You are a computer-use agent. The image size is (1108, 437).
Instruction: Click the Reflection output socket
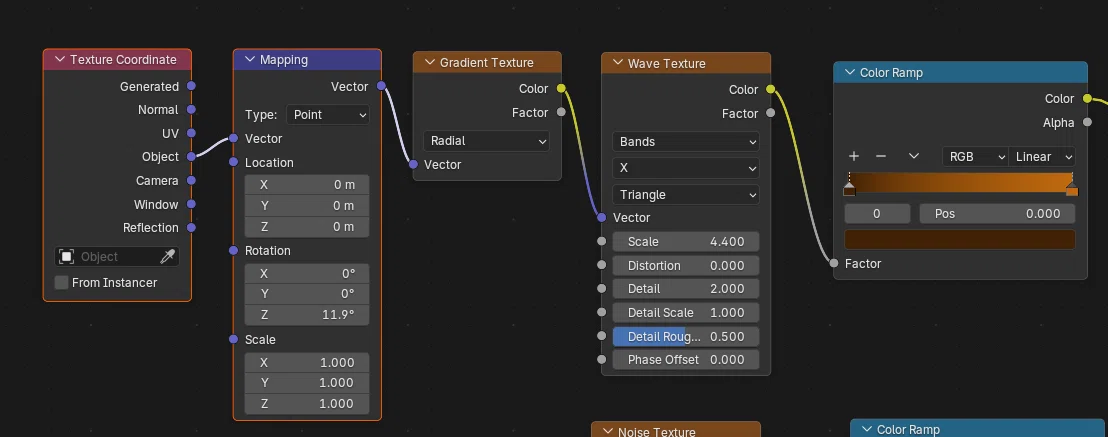click(x=191, y=228)
